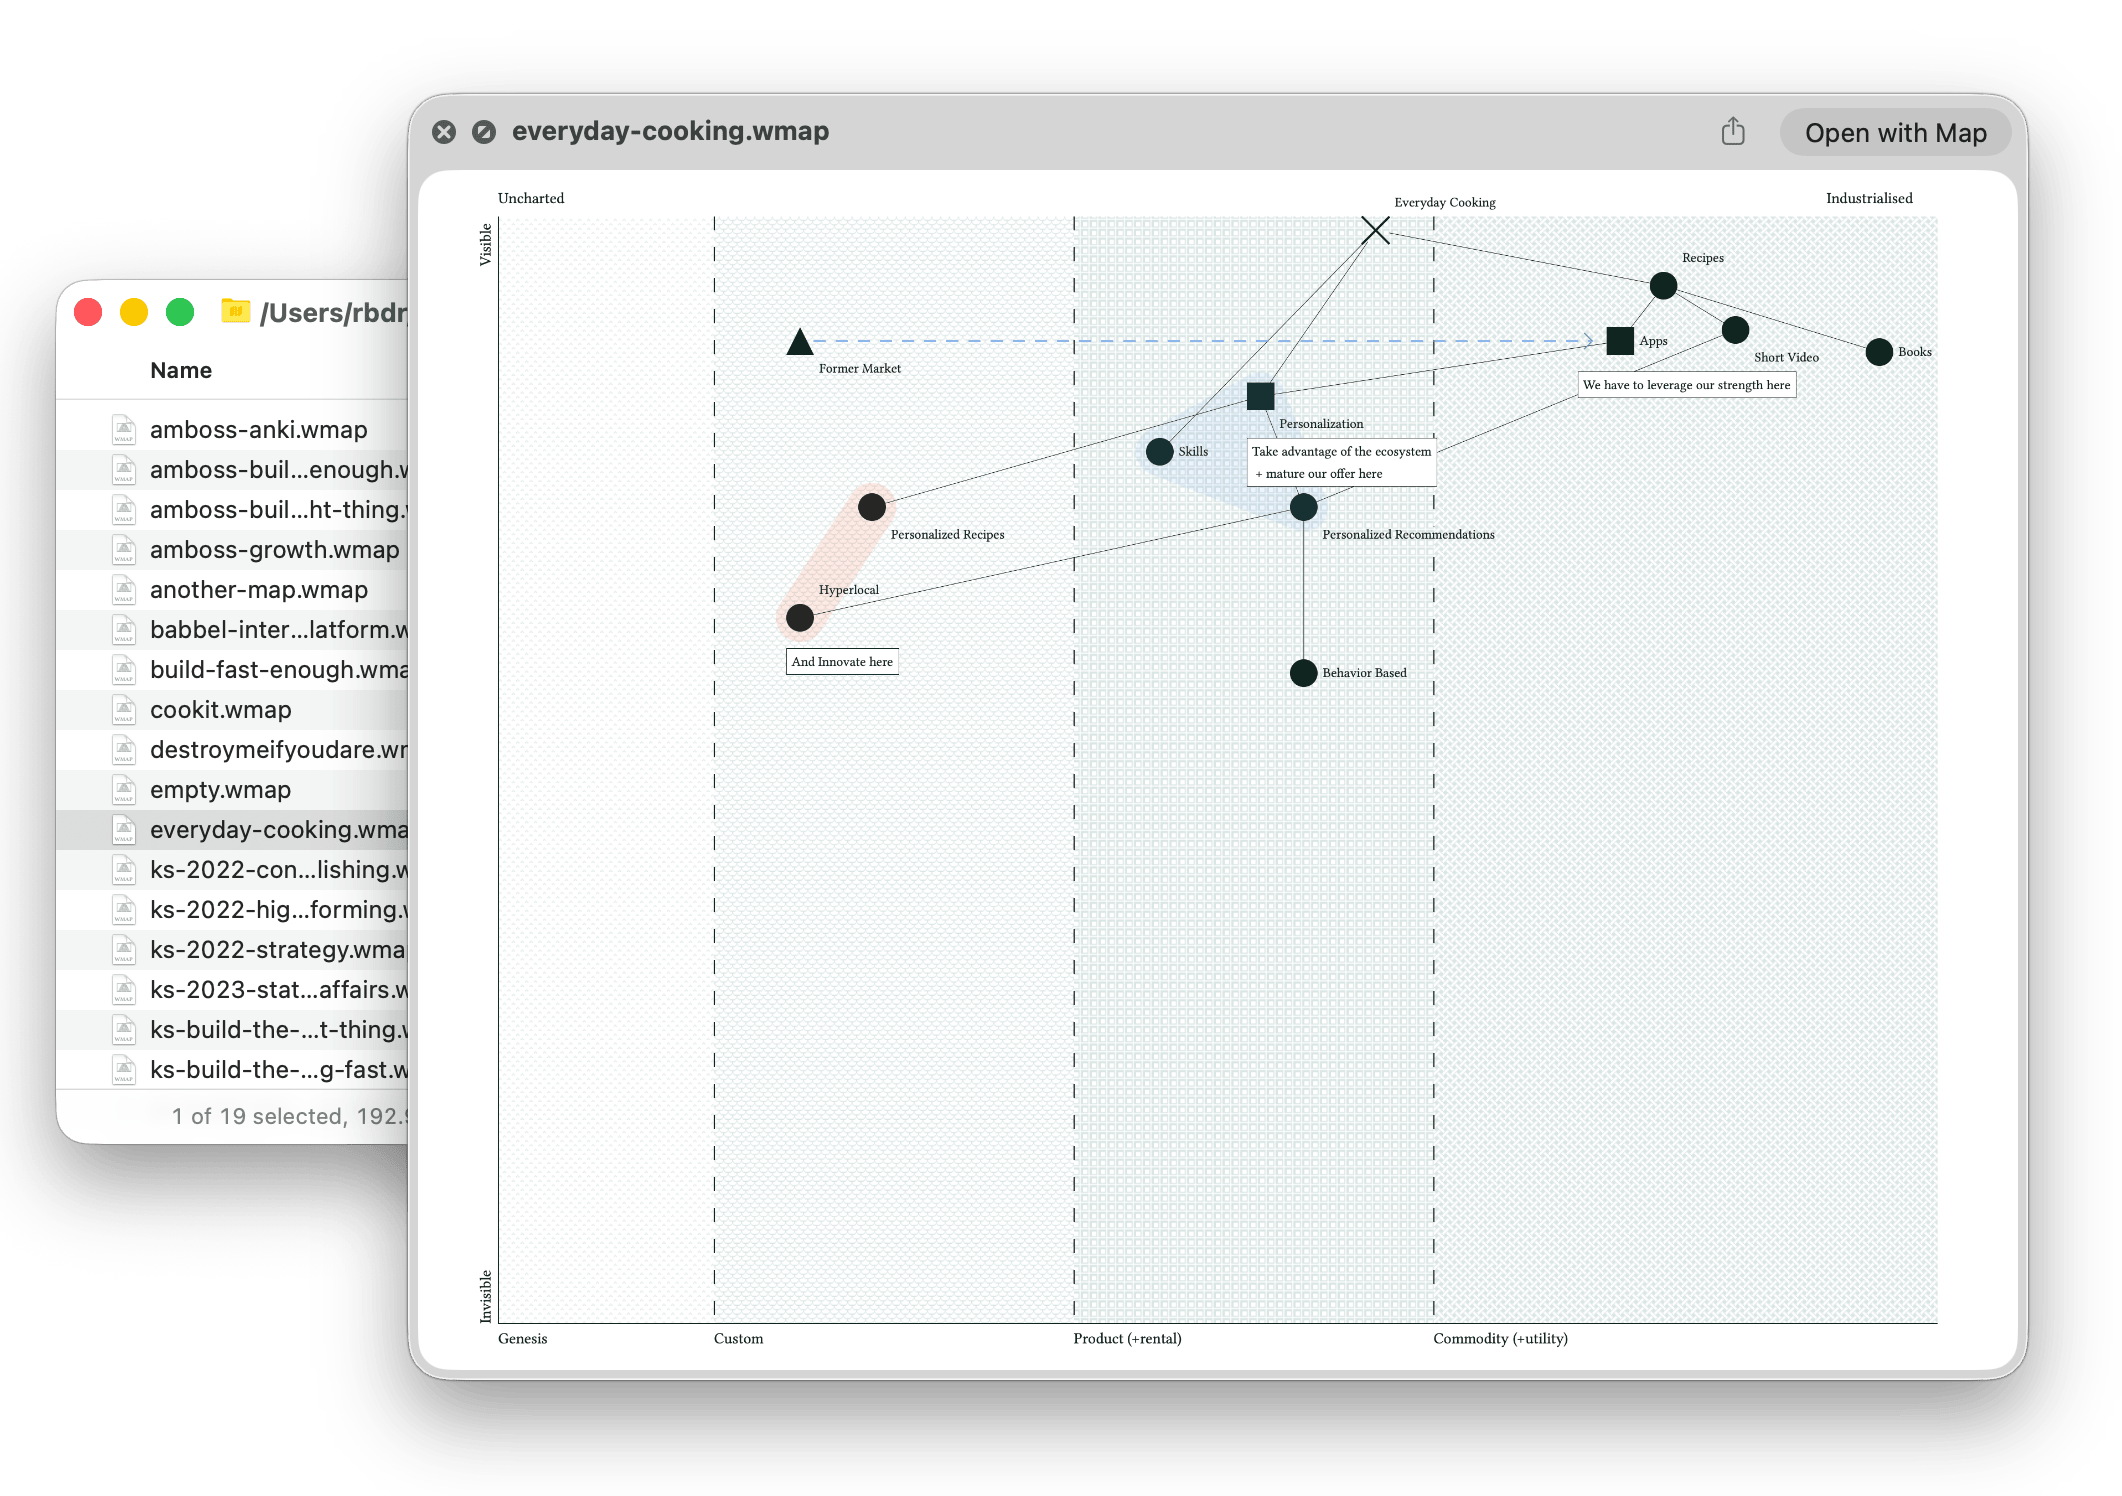Click the Former Market triangle node
2122x1496 pixels.
[x=799, y=343]
